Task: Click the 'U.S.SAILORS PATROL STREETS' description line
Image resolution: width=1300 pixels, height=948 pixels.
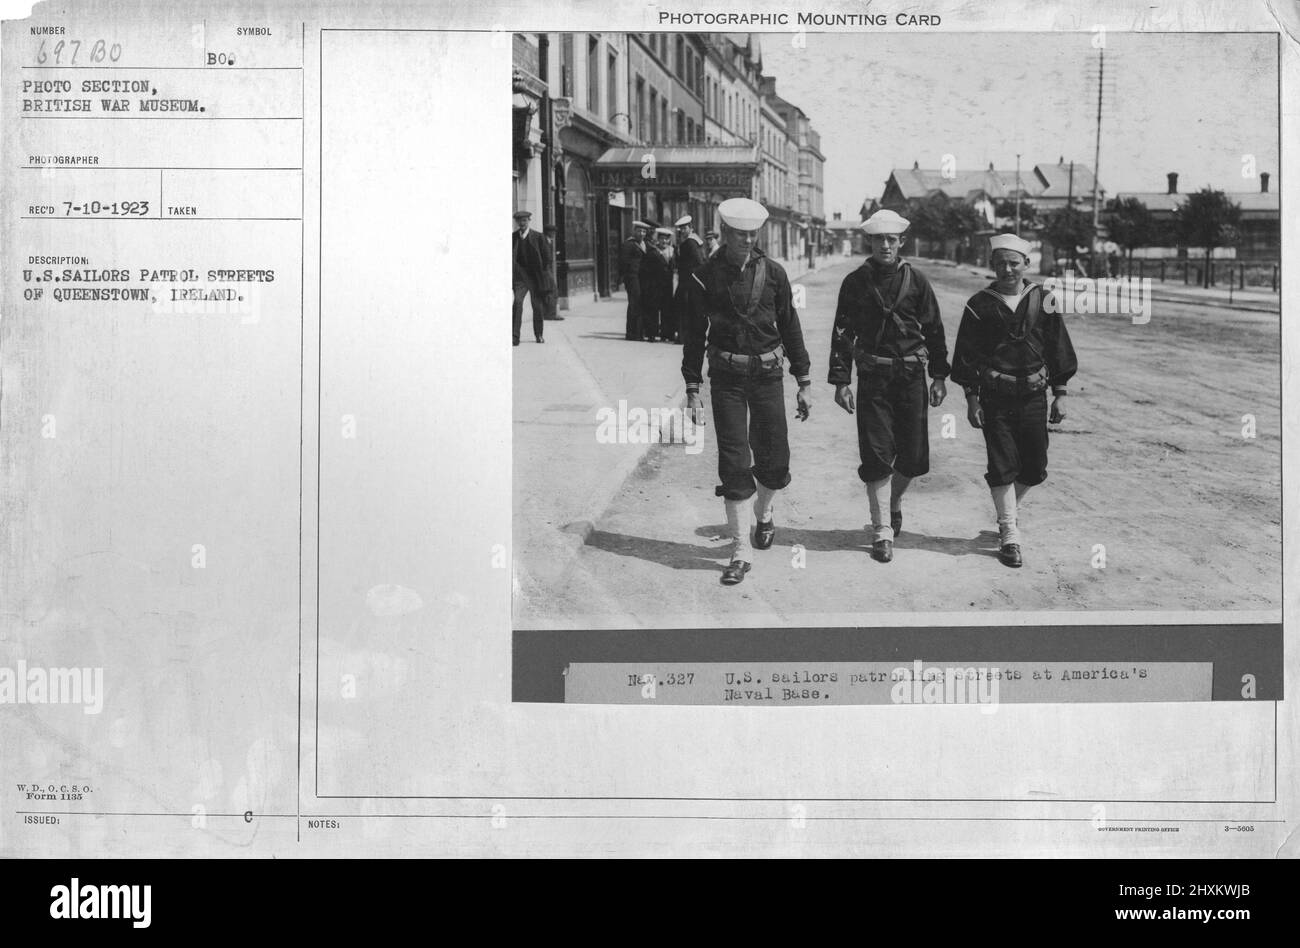Action: 147,276
